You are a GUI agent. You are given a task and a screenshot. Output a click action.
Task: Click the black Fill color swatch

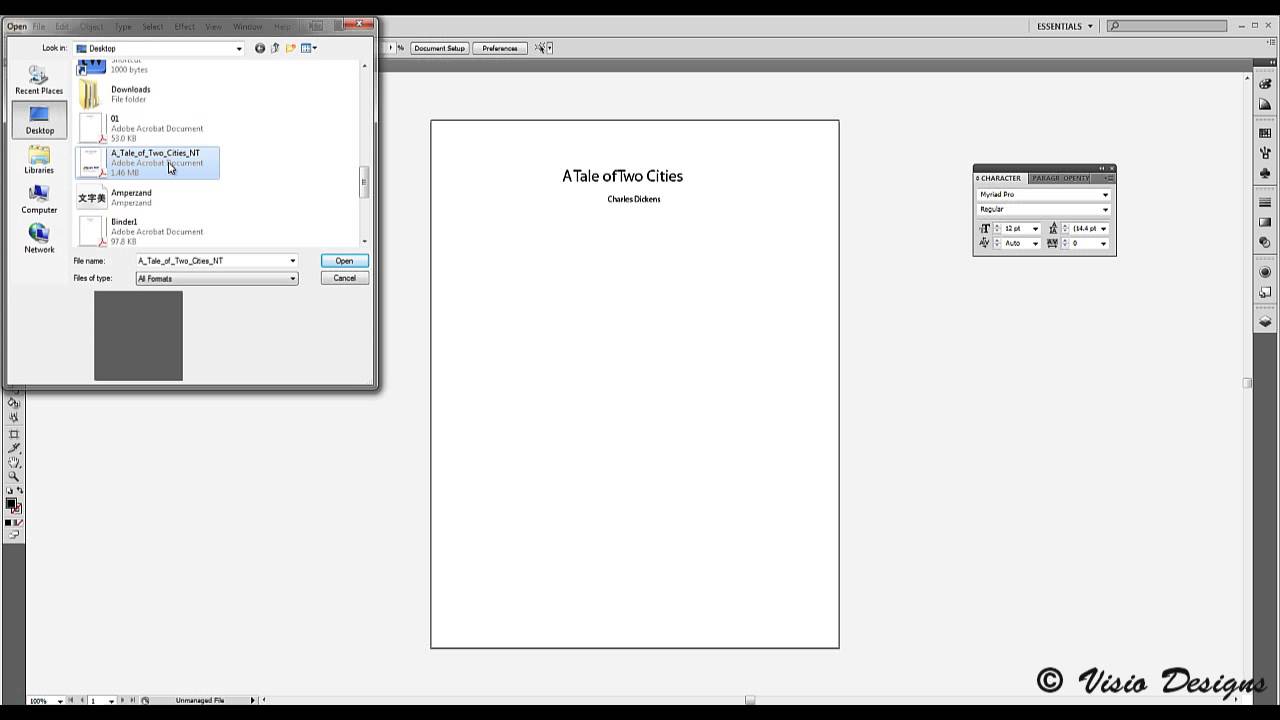[x=11, y=503]
